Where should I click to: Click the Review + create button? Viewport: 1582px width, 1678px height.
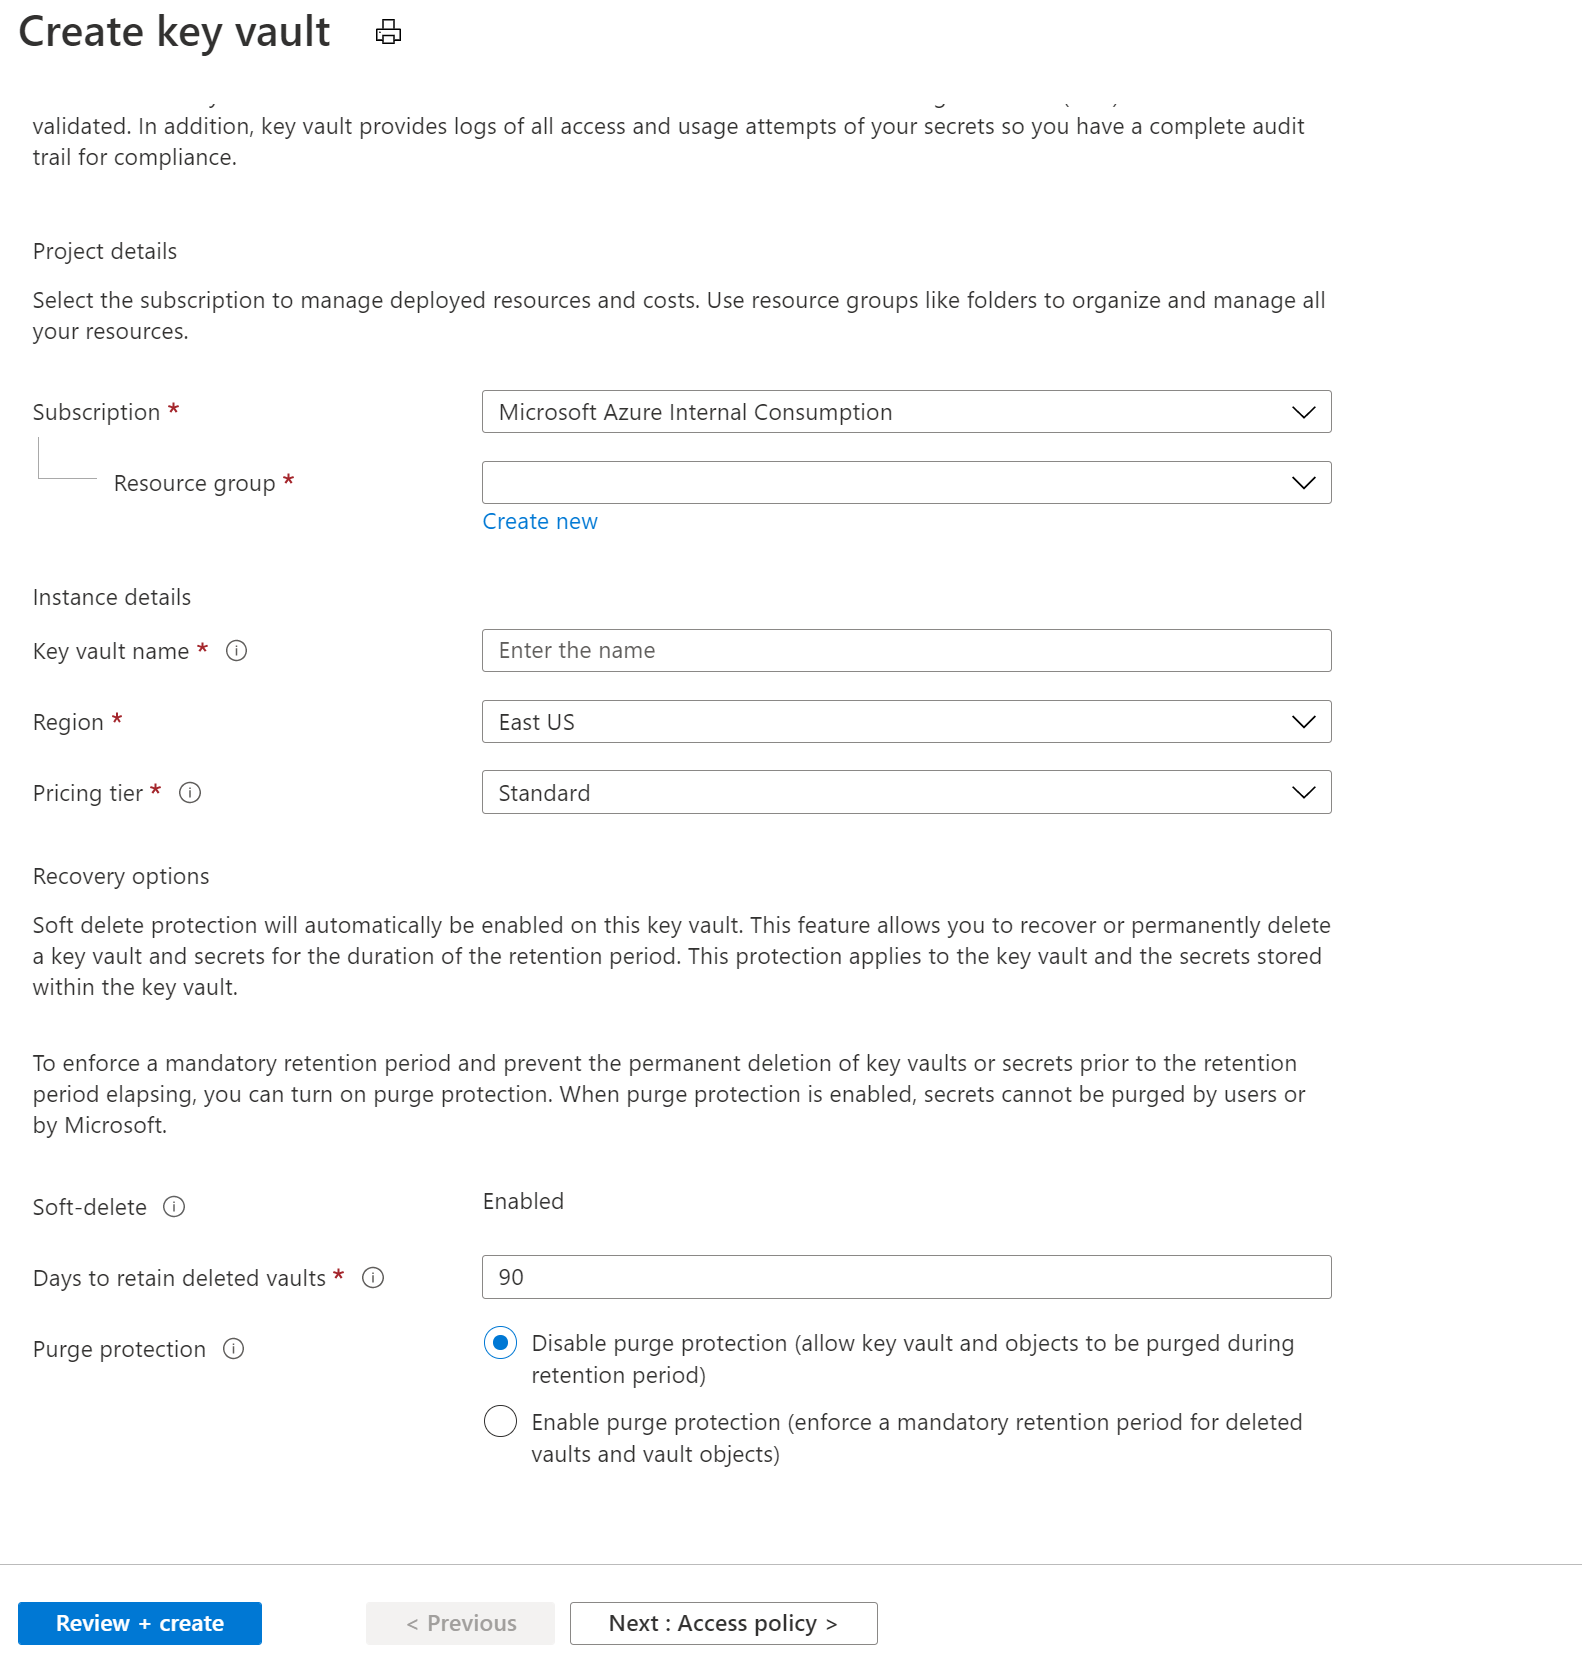click(x=139, y=1623)
